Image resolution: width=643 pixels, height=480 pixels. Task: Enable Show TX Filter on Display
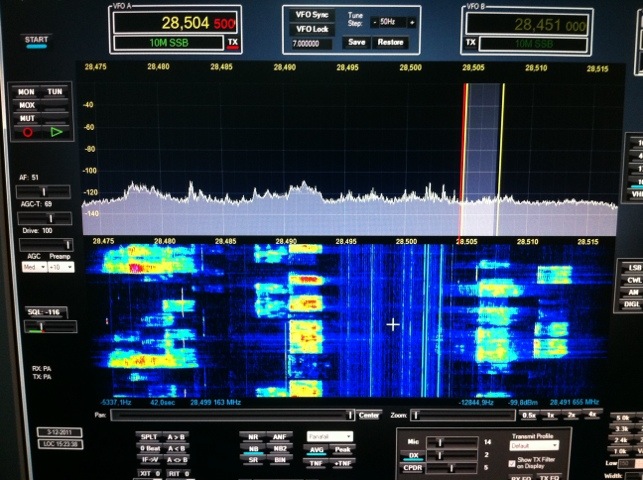[512, 462]
